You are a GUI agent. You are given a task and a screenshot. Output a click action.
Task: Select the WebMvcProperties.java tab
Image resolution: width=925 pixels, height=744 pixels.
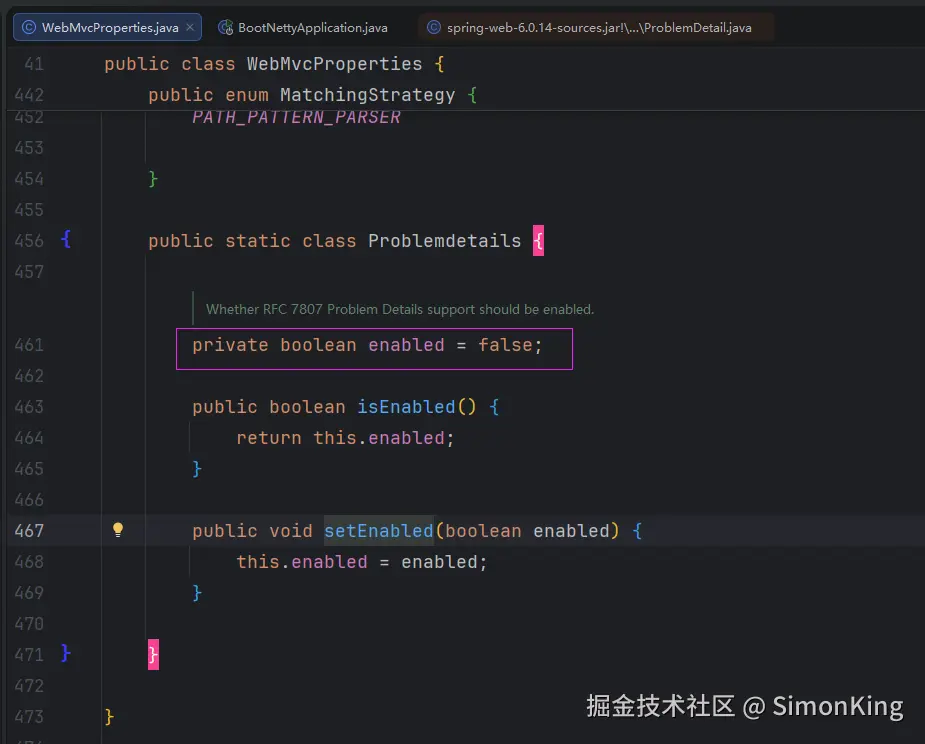pos(107,27)
